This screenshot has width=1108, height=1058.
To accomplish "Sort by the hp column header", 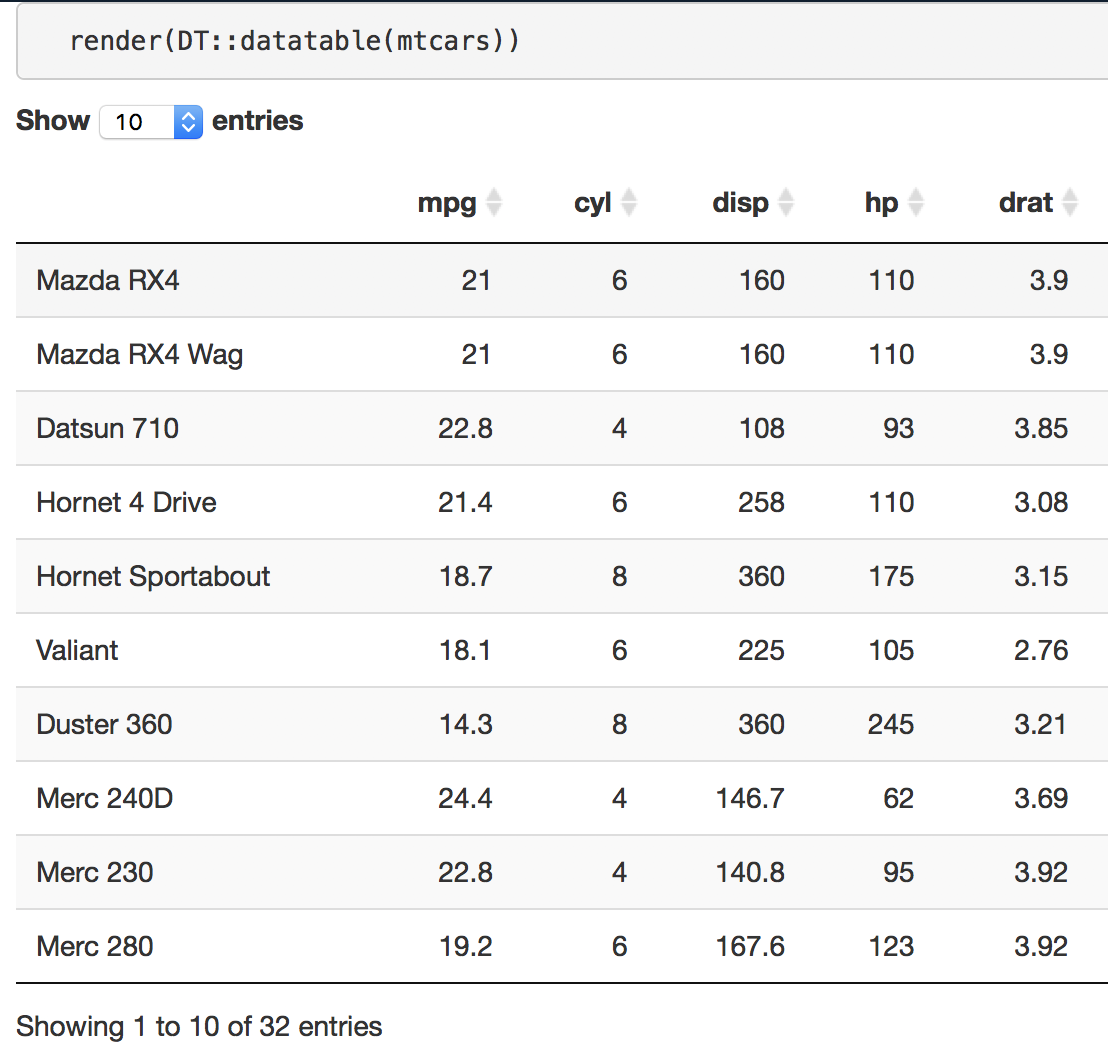I will [x=878, y=202].
